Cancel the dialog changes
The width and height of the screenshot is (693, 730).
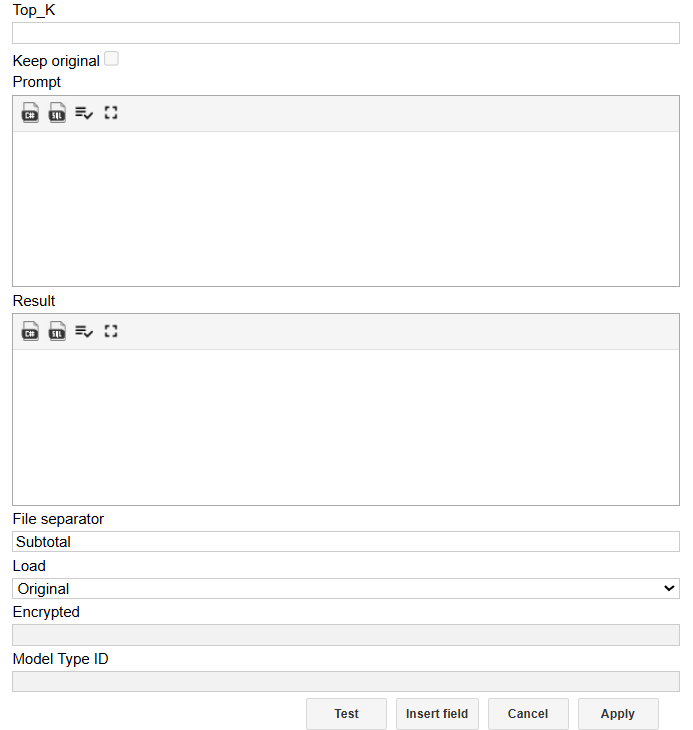tap(528, 714)
